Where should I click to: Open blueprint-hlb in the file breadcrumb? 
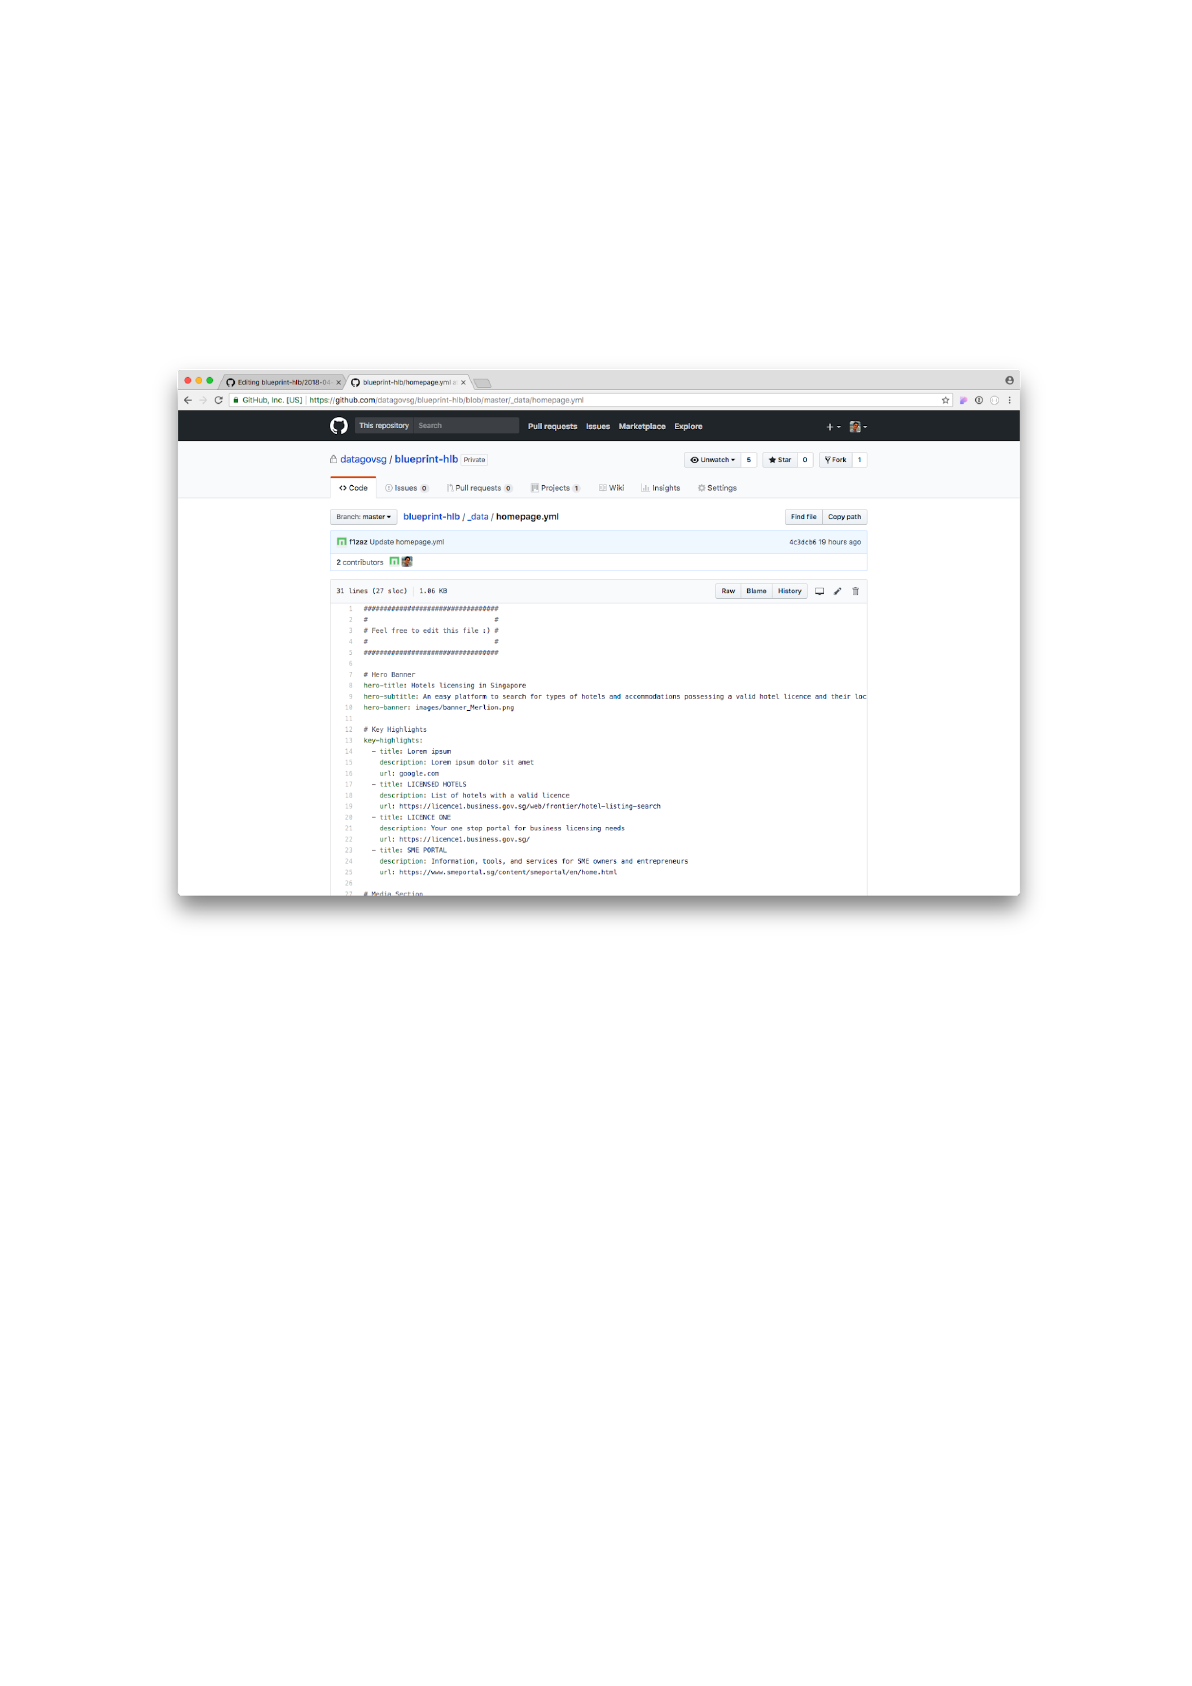pos(431,517)
